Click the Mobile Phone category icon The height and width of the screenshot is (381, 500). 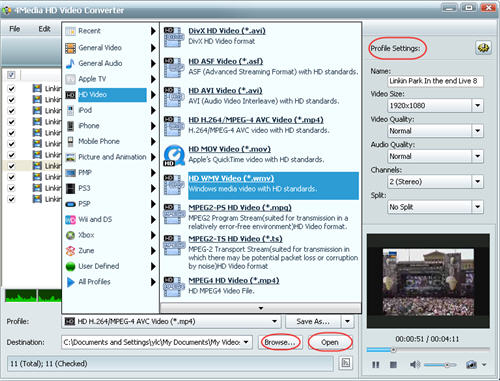point(70,142)
